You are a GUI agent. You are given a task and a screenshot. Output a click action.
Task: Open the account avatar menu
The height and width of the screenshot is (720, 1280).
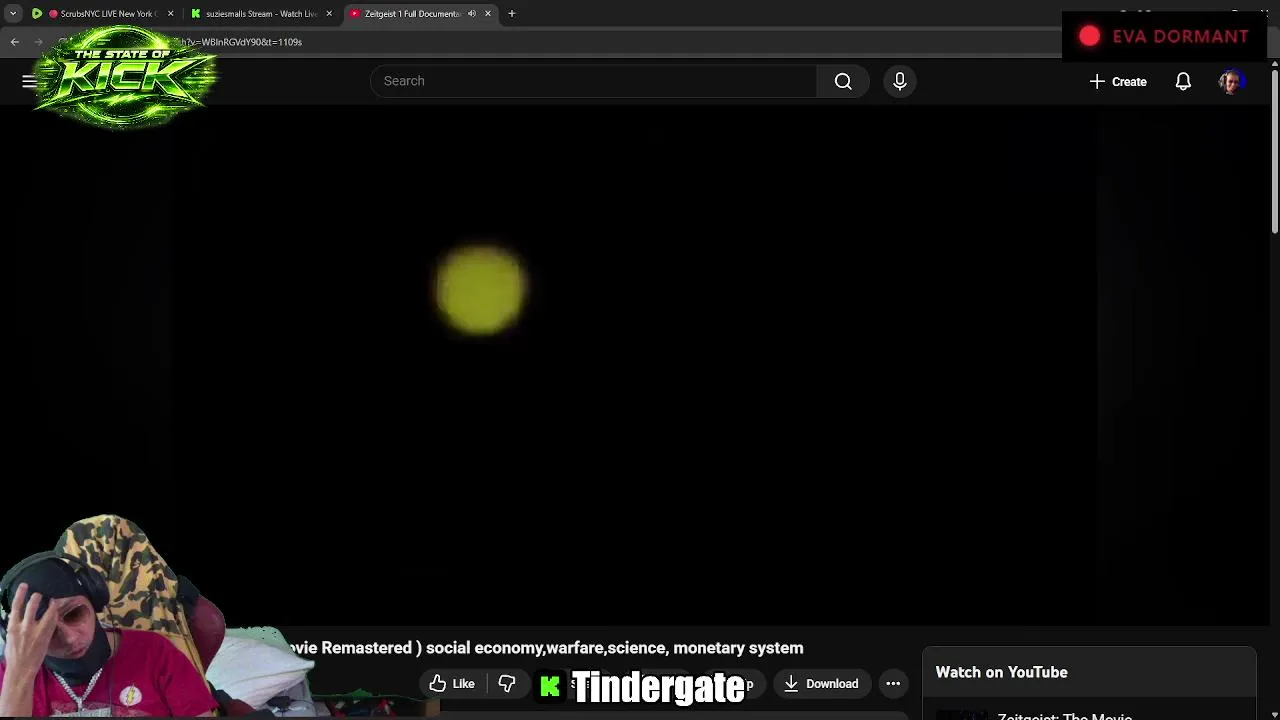pos(1230,81)
